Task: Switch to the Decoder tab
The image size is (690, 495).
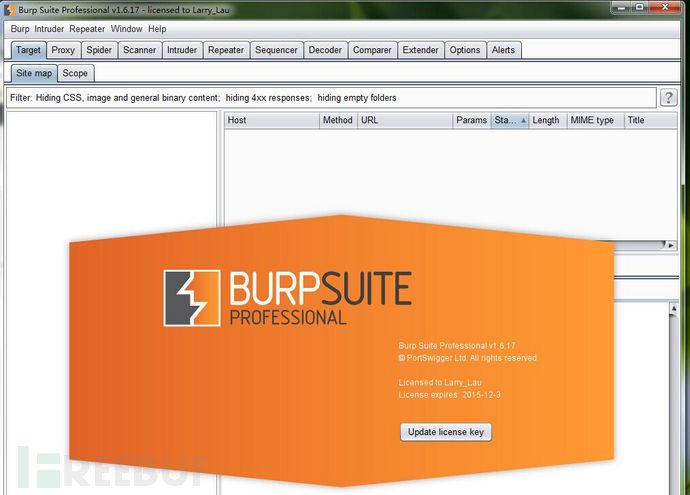Action: (x=325, y=50)
